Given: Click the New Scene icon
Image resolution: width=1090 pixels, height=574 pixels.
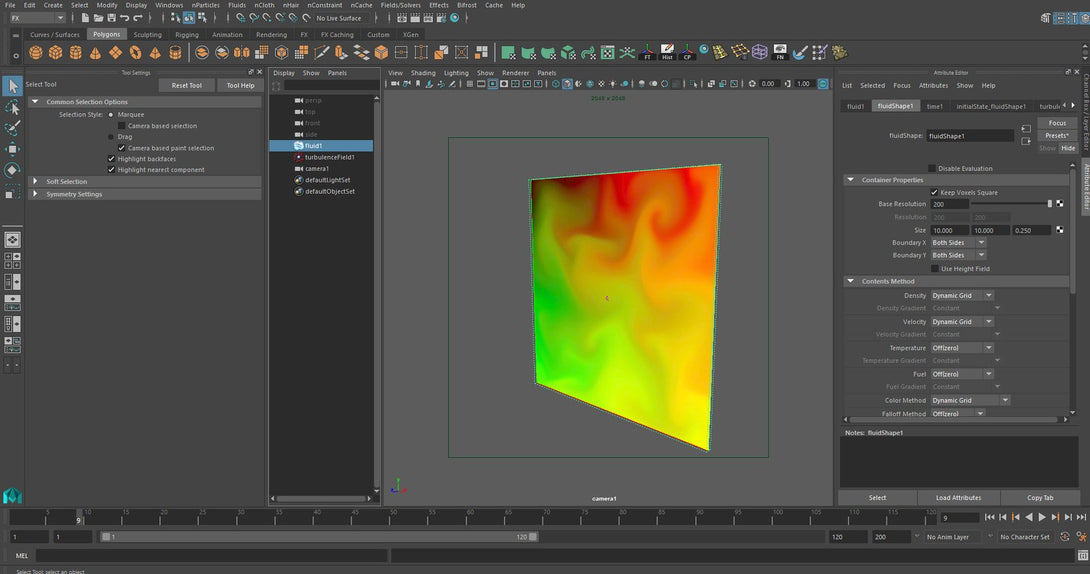Looking at the screenshot, I should point(85,18).
